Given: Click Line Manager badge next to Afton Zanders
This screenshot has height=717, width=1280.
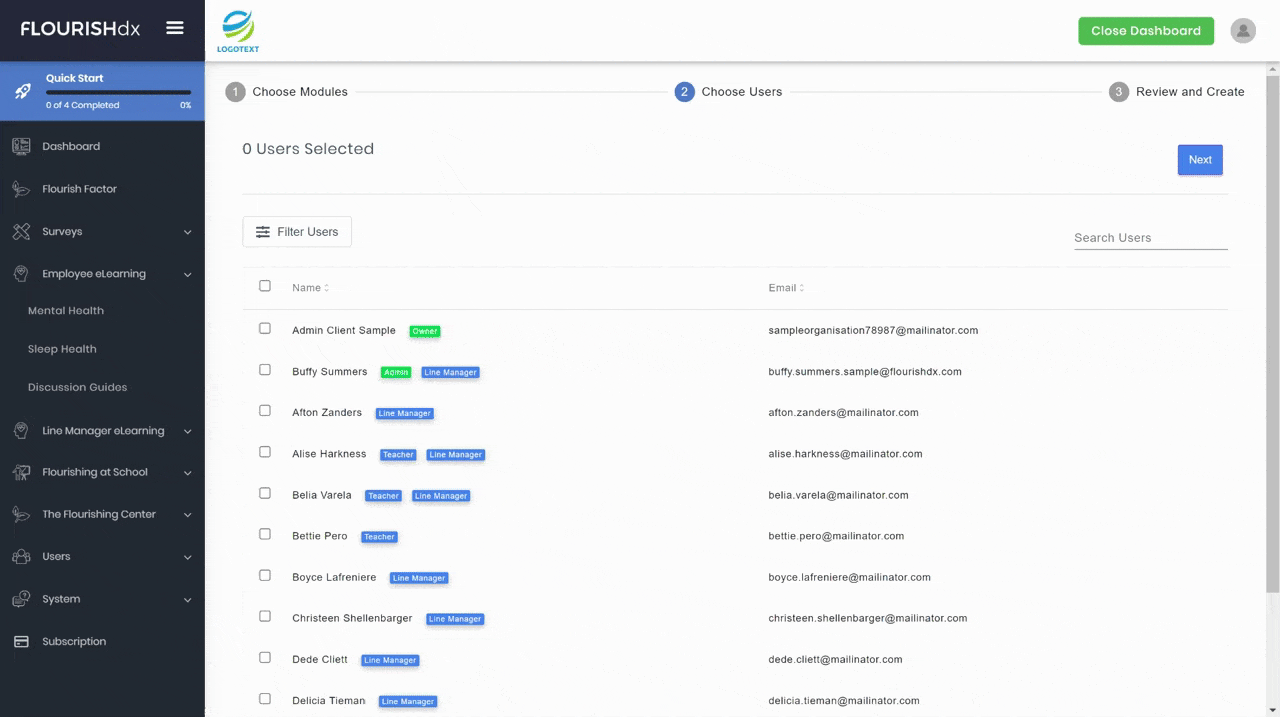Looking at the screenshot, I should tap(405, 413).
